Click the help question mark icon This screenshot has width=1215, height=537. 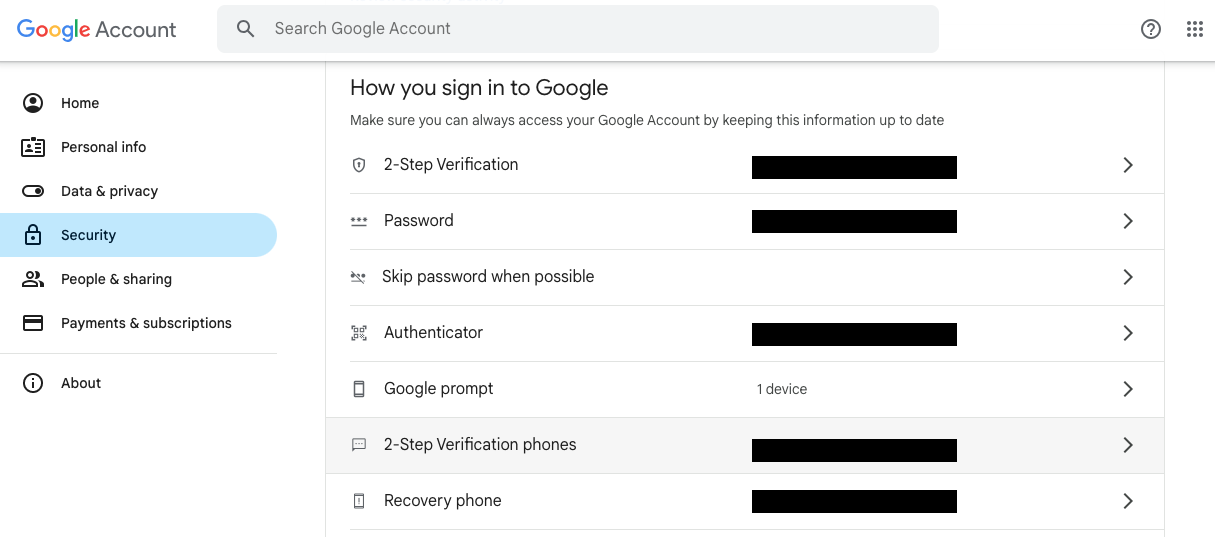tap(1151, 29)
